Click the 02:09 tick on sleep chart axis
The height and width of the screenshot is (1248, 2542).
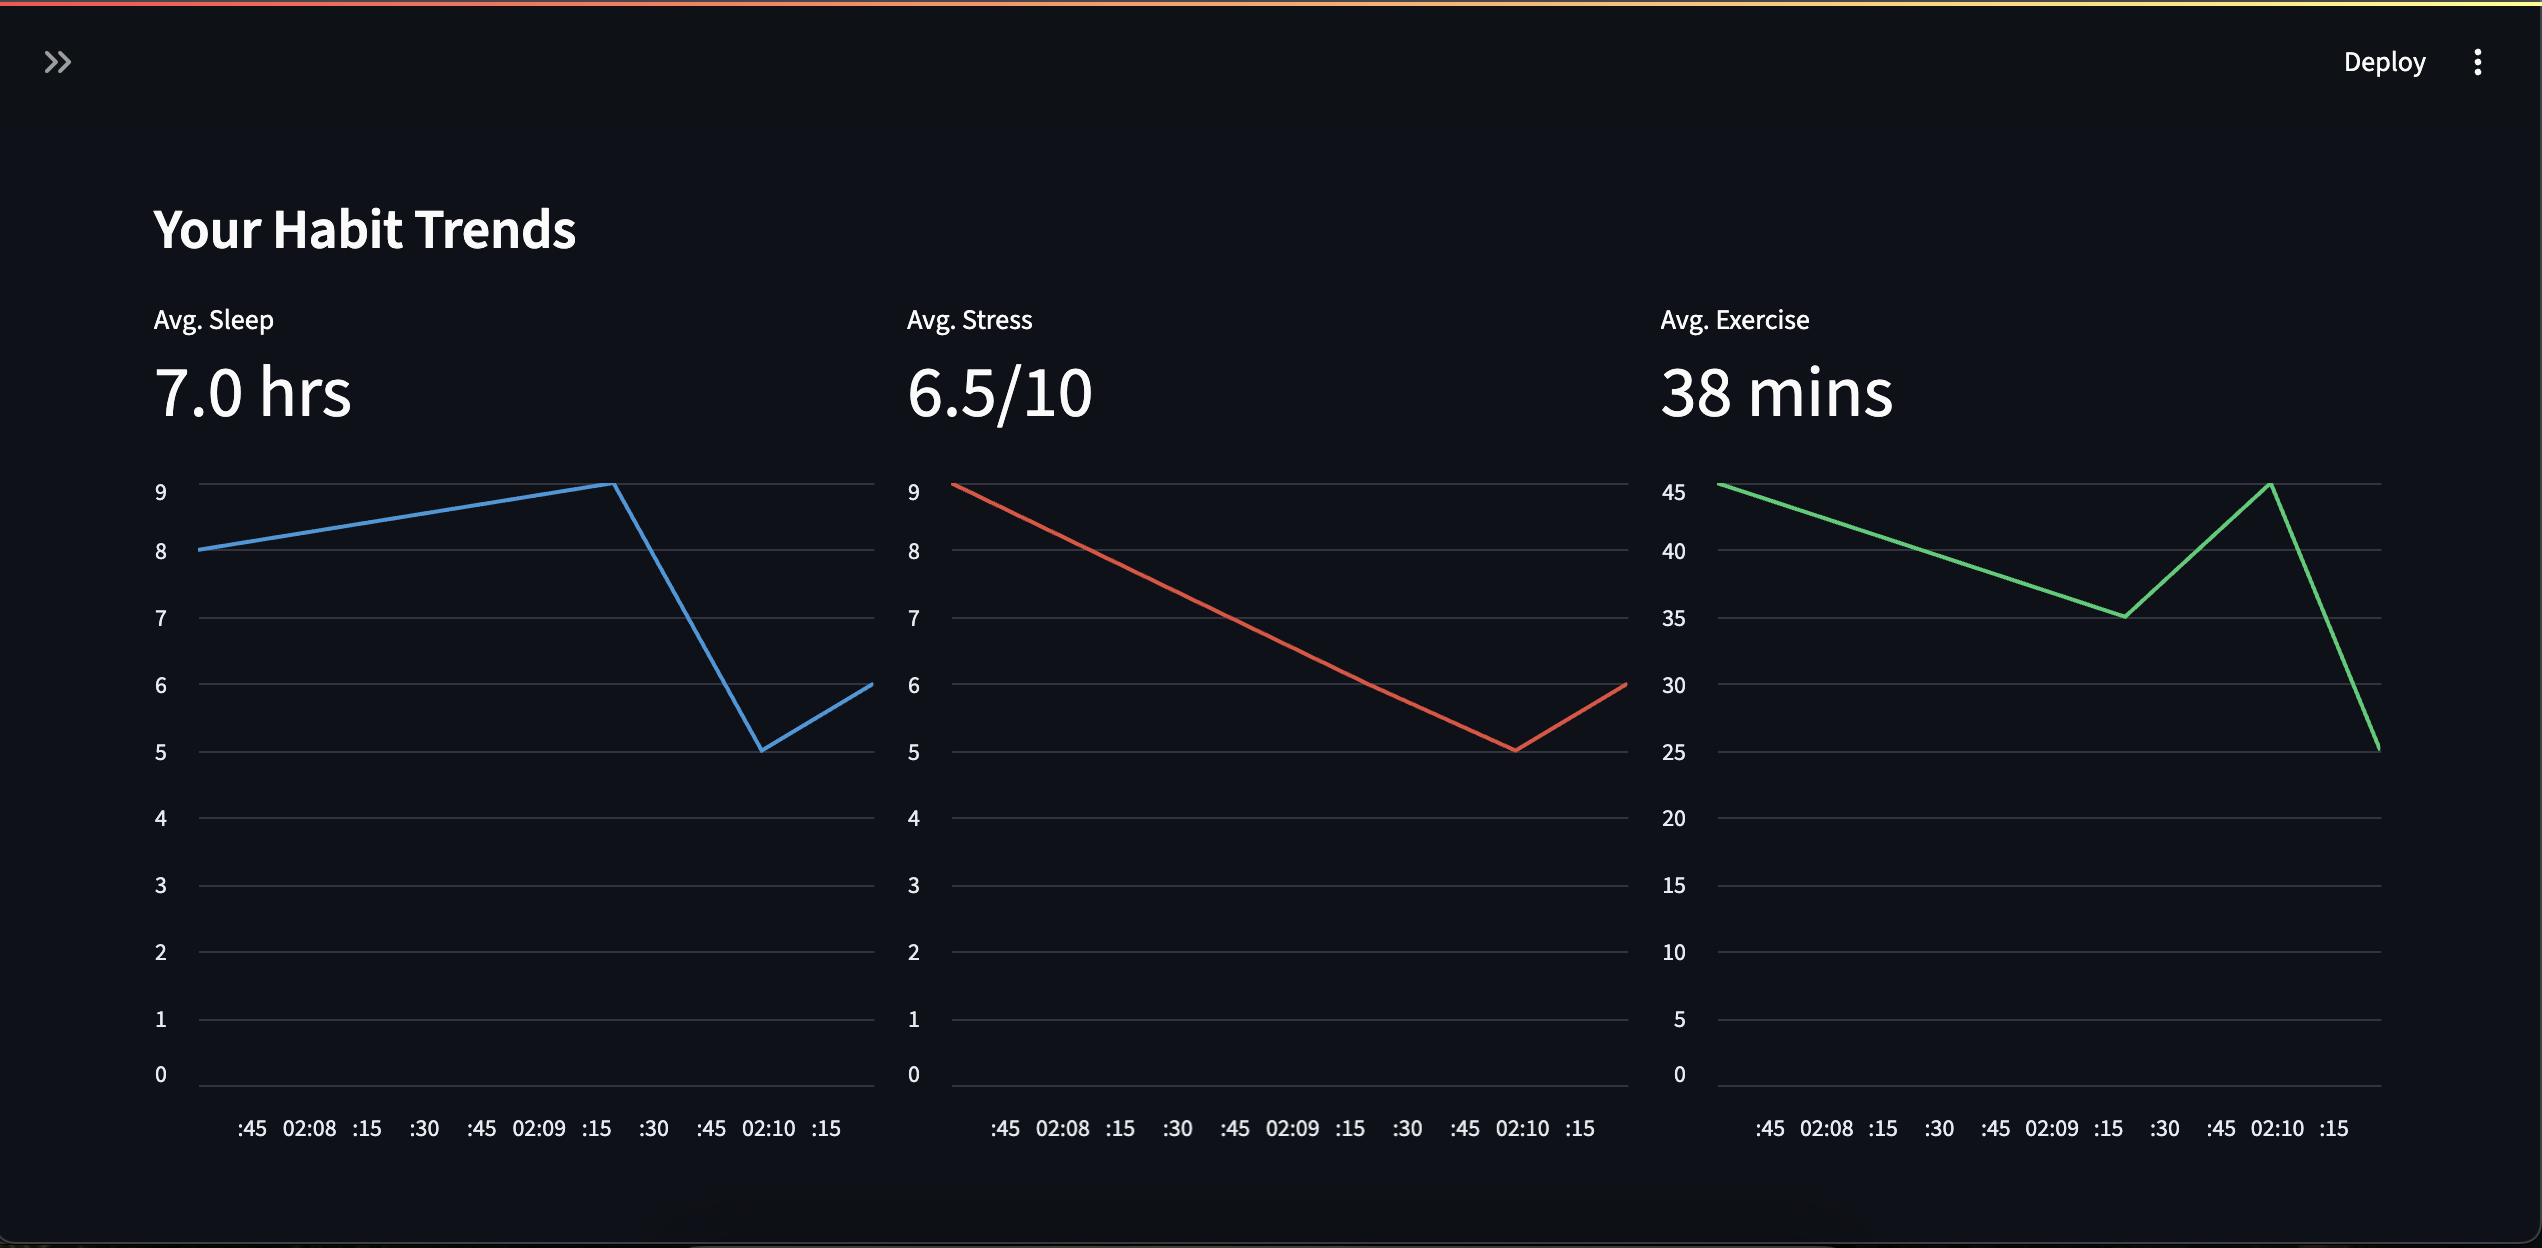[x=539, y=1129]
